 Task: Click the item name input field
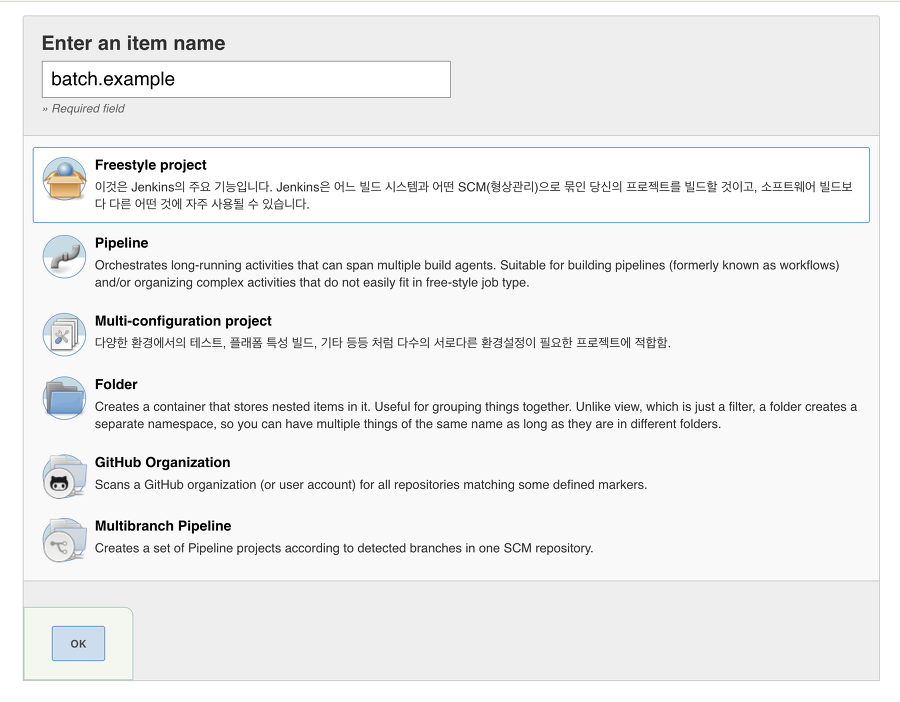pyautogui.click(x=246, y=79)
